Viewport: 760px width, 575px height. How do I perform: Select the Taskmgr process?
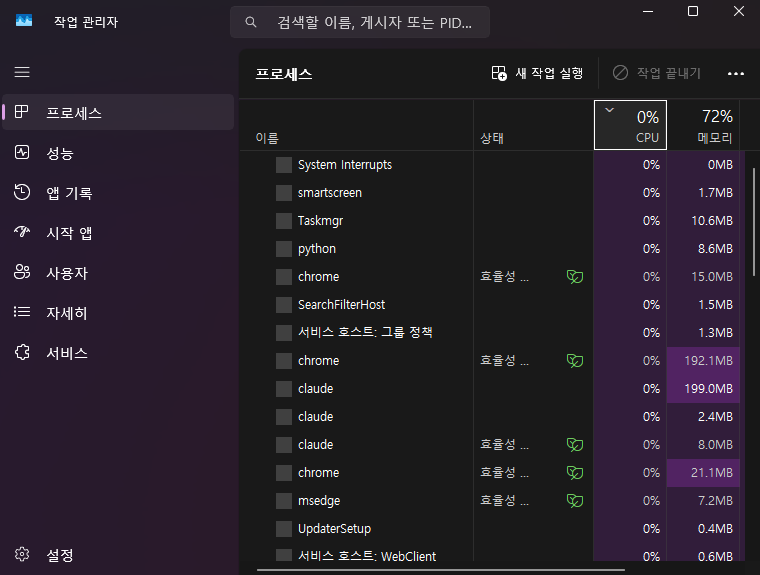click(x=490, y=221)
